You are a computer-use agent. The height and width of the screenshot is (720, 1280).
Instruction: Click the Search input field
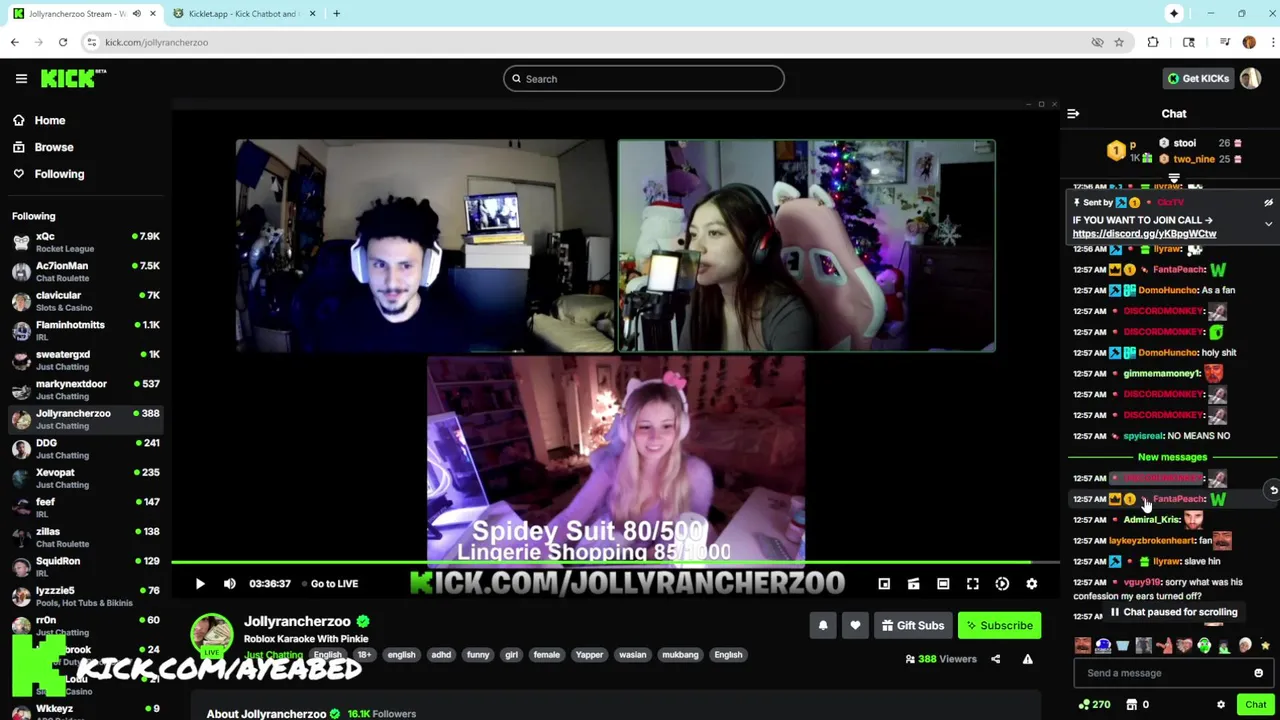(644, 79)
